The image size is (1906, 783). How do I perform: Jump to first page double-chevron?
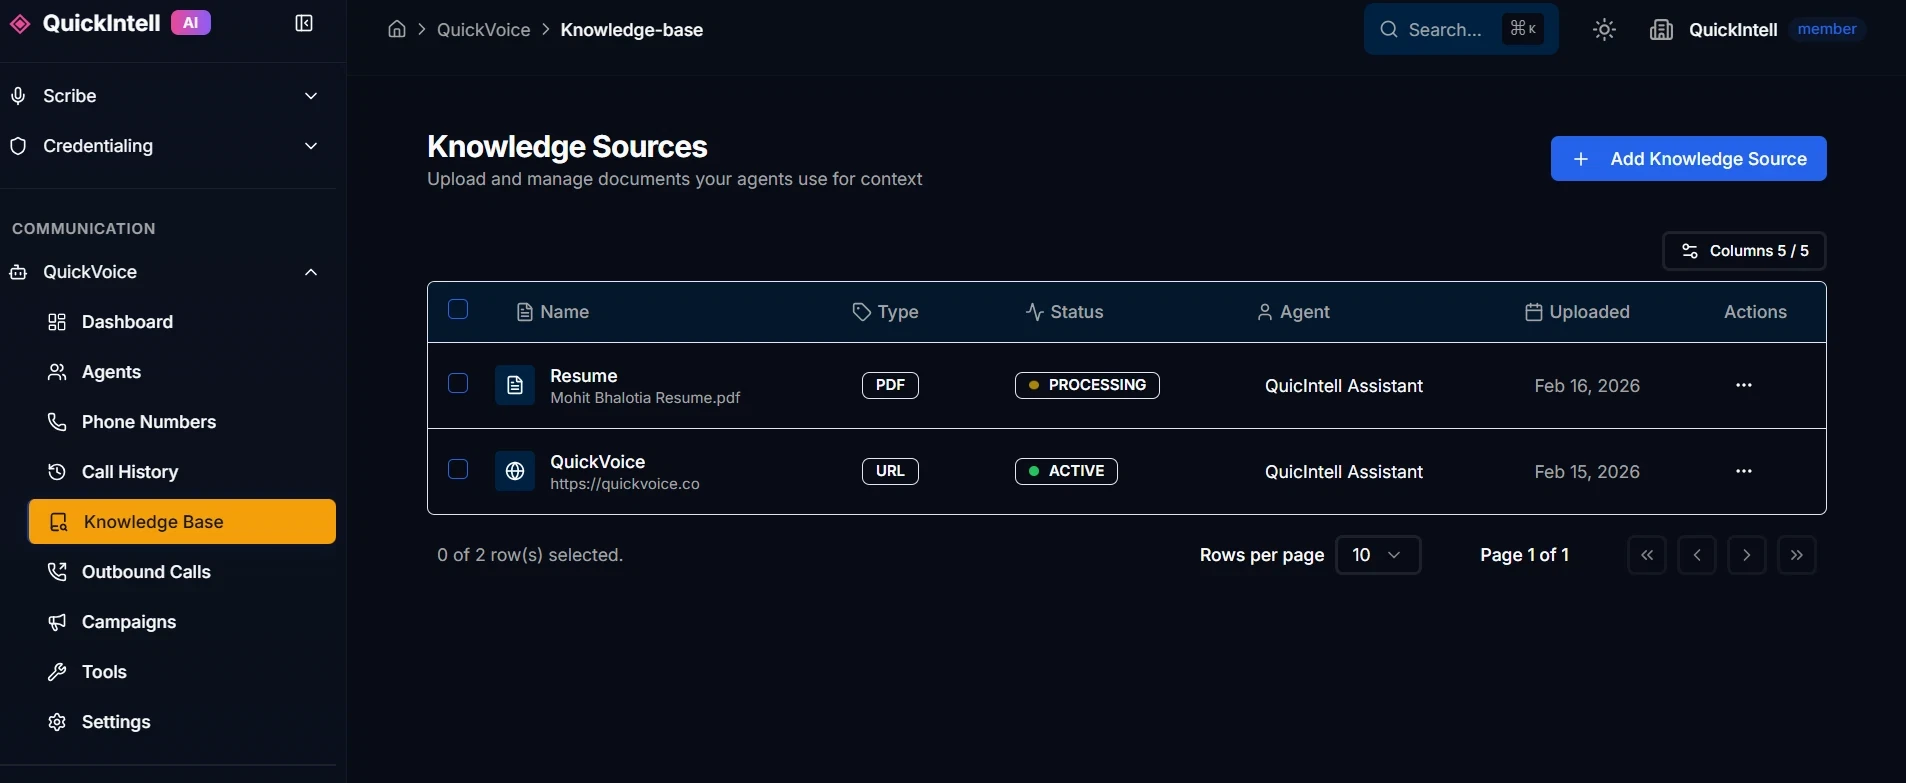(1647, 555)
